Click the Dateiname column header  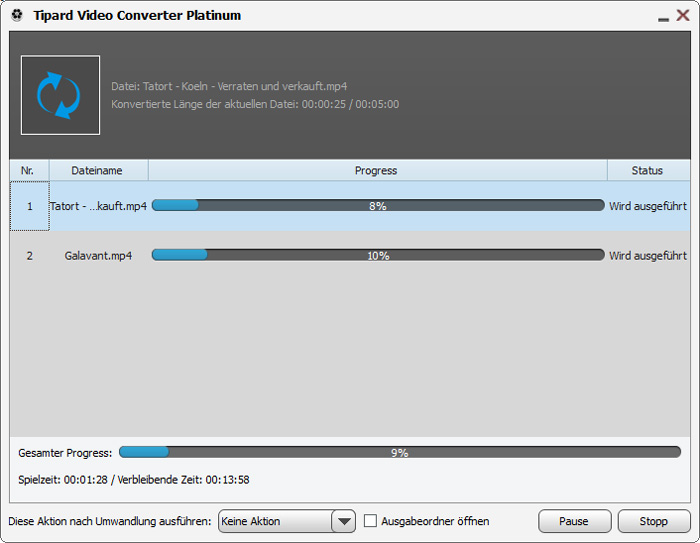pos(98,171)
